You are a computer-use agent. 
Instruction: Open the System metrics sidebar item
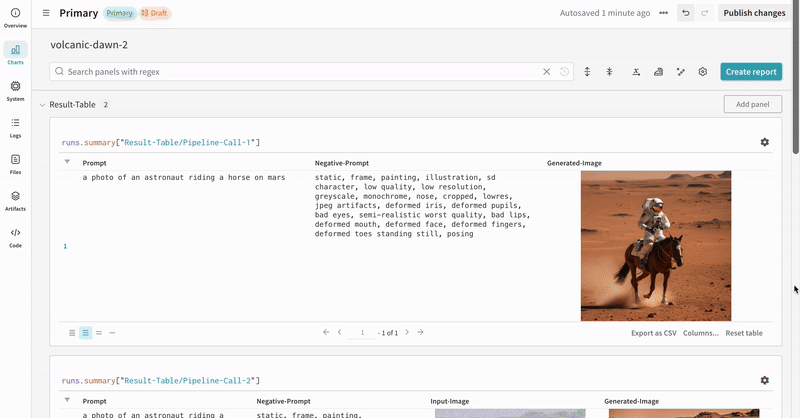pos(15,91)
